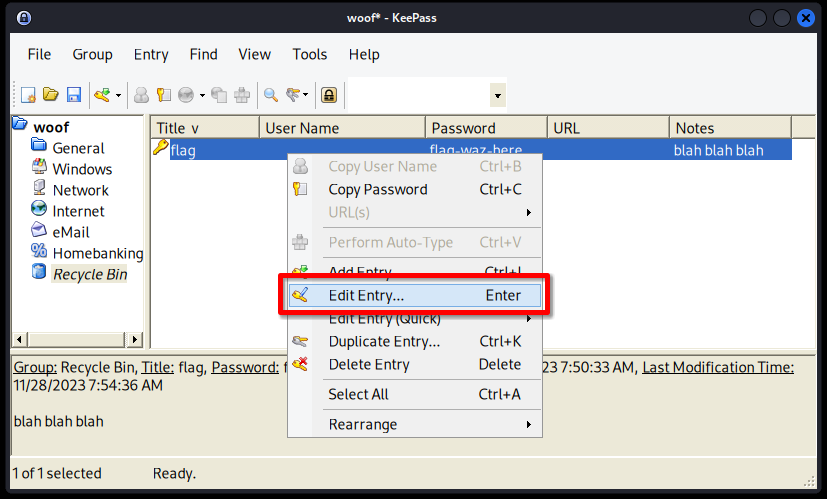Click the Homebanking percent icon
Image resolution: width=827 pixels, height=499 pixels.
tap(39, 251)
